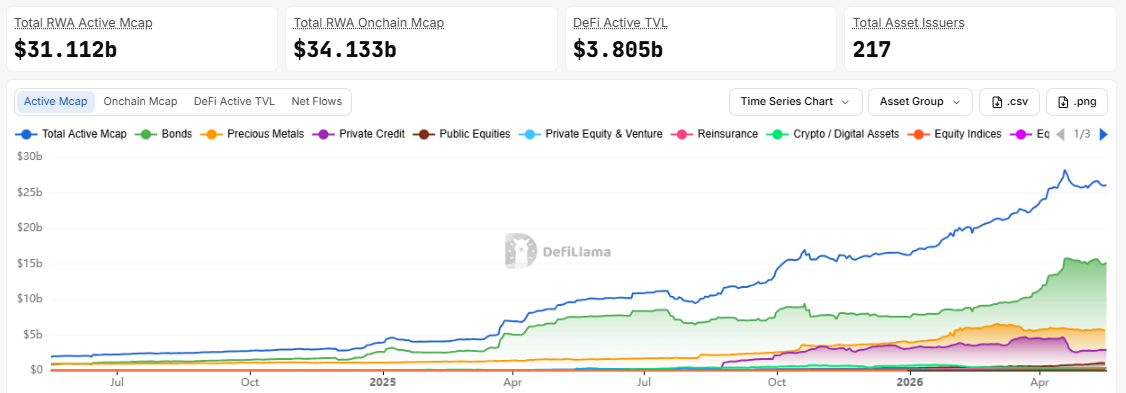
Task: Click the $34.133b value
Action: click(345, 50)
